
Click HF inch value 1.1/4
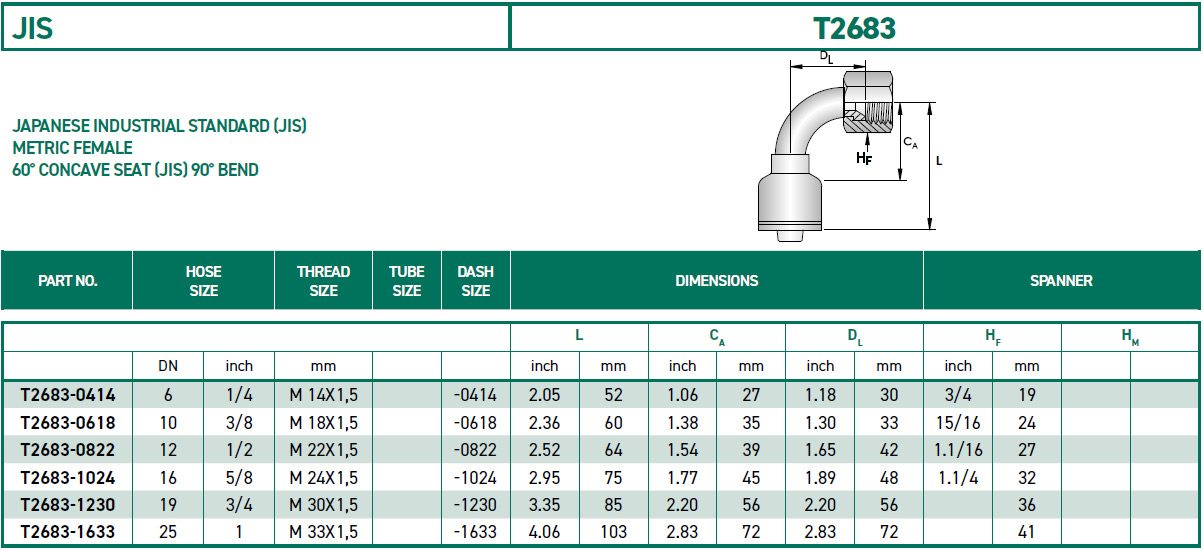pyautogui.click(x=958, y=477)
